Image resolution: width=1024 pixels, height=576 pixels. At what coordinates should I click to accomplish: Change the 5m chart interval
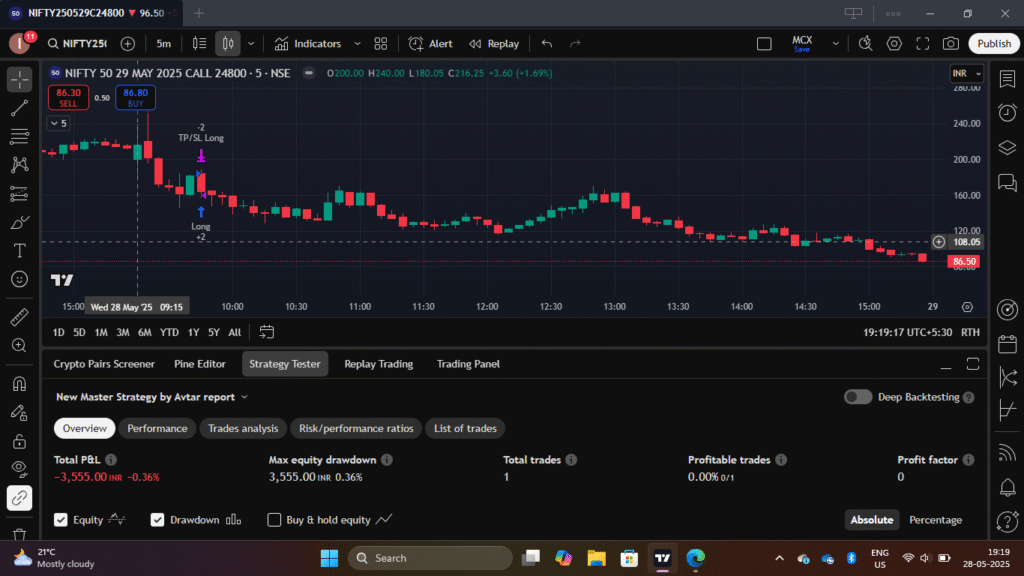coord(163,44)
